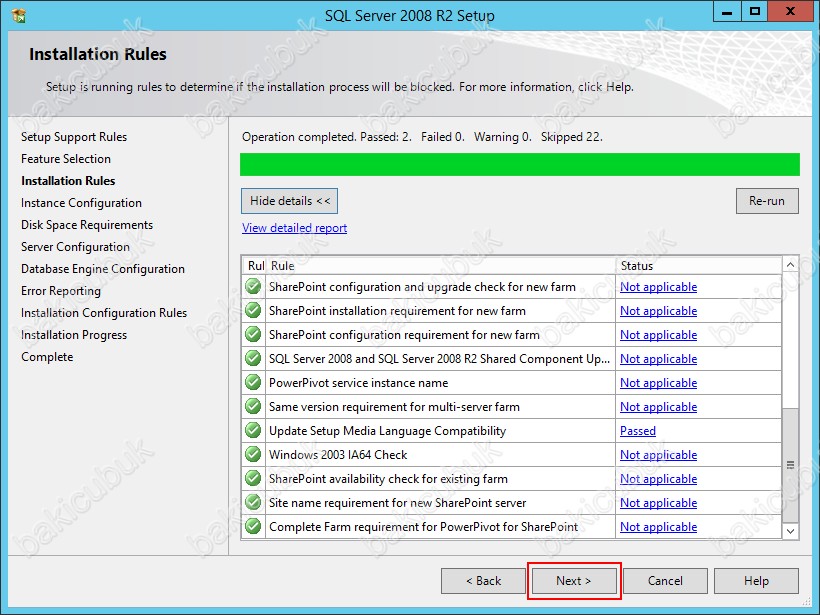Select Site name requirement for new SharePoint server
The image size is (820, 615).
click(x=397, y=503)
